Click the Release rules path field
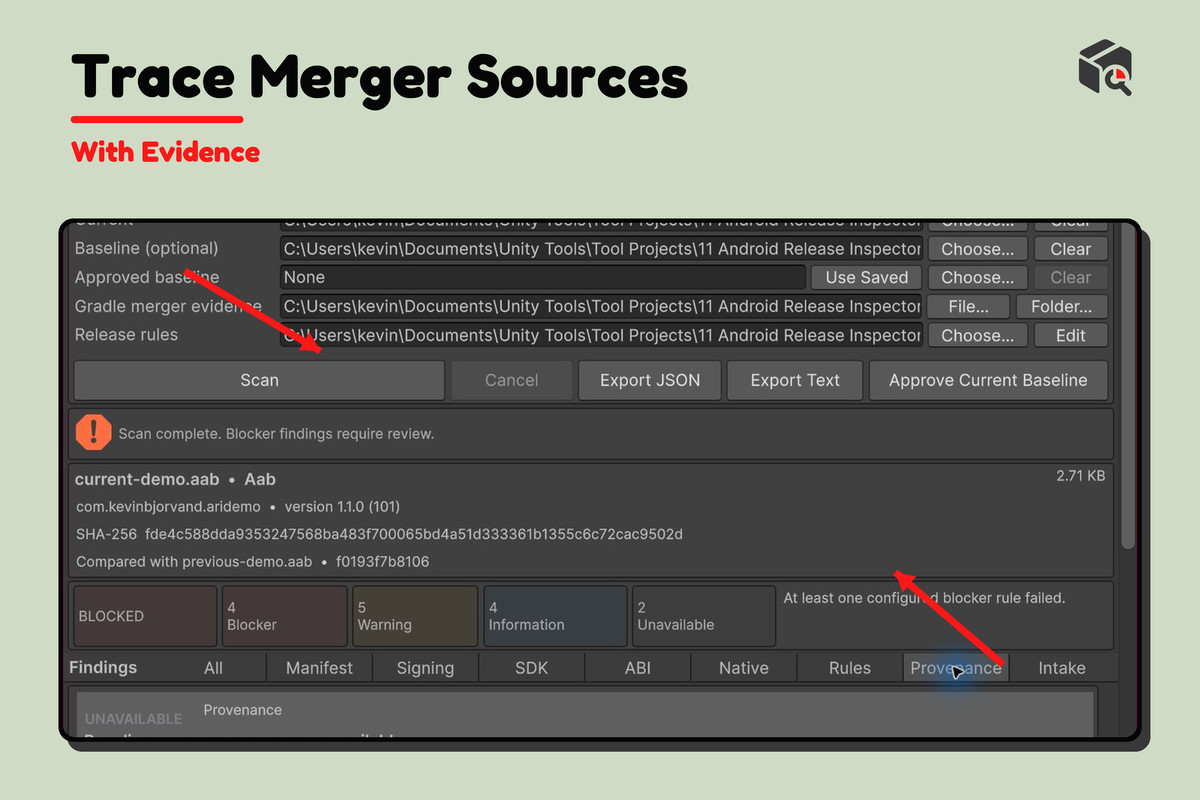 coord(600,335)
